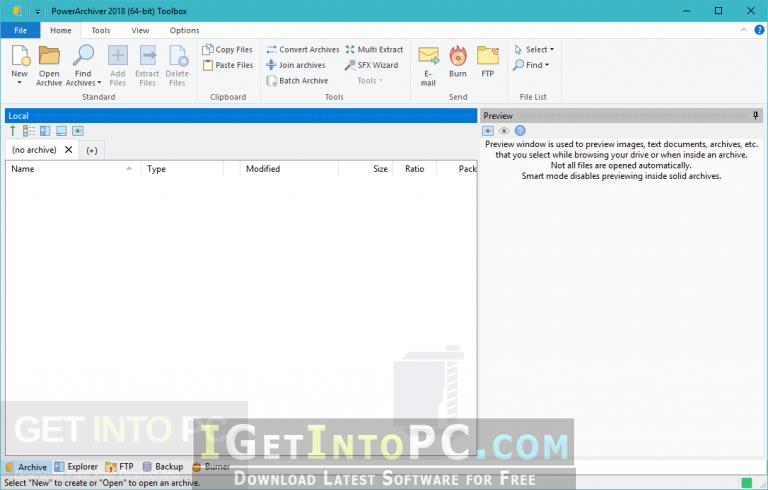Viewport: 768px width, 490px height.
Task: Click the green up folder arrow
Action: click(x=13, y=131)
